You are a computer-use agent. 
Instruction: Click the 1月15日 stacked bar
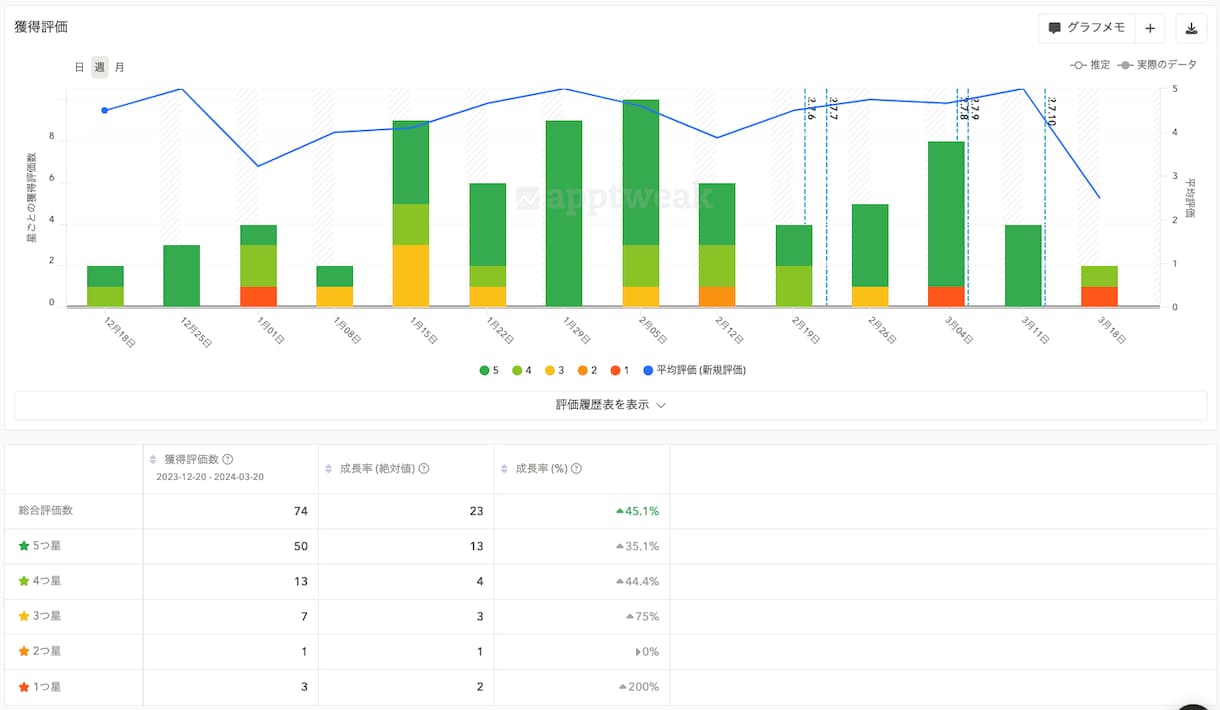[411, 213]
